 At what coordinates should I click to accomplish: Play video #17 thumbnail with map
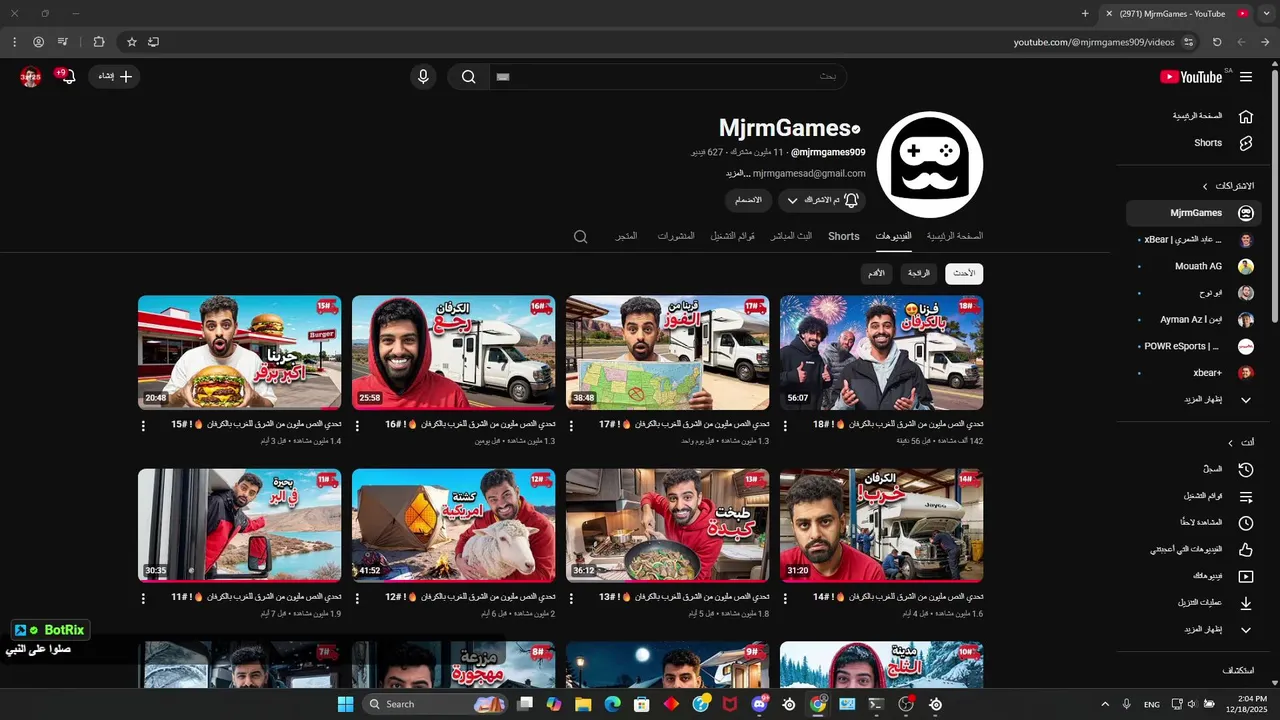click(667, 352)
